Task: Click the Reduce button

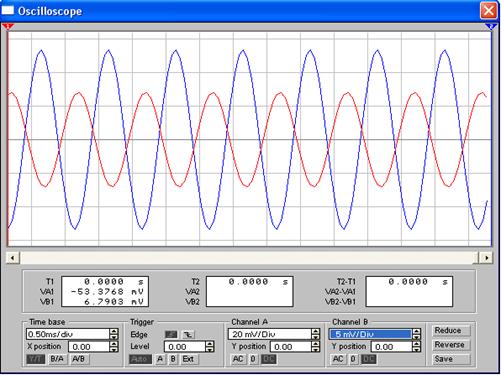Action: point(450,330)
